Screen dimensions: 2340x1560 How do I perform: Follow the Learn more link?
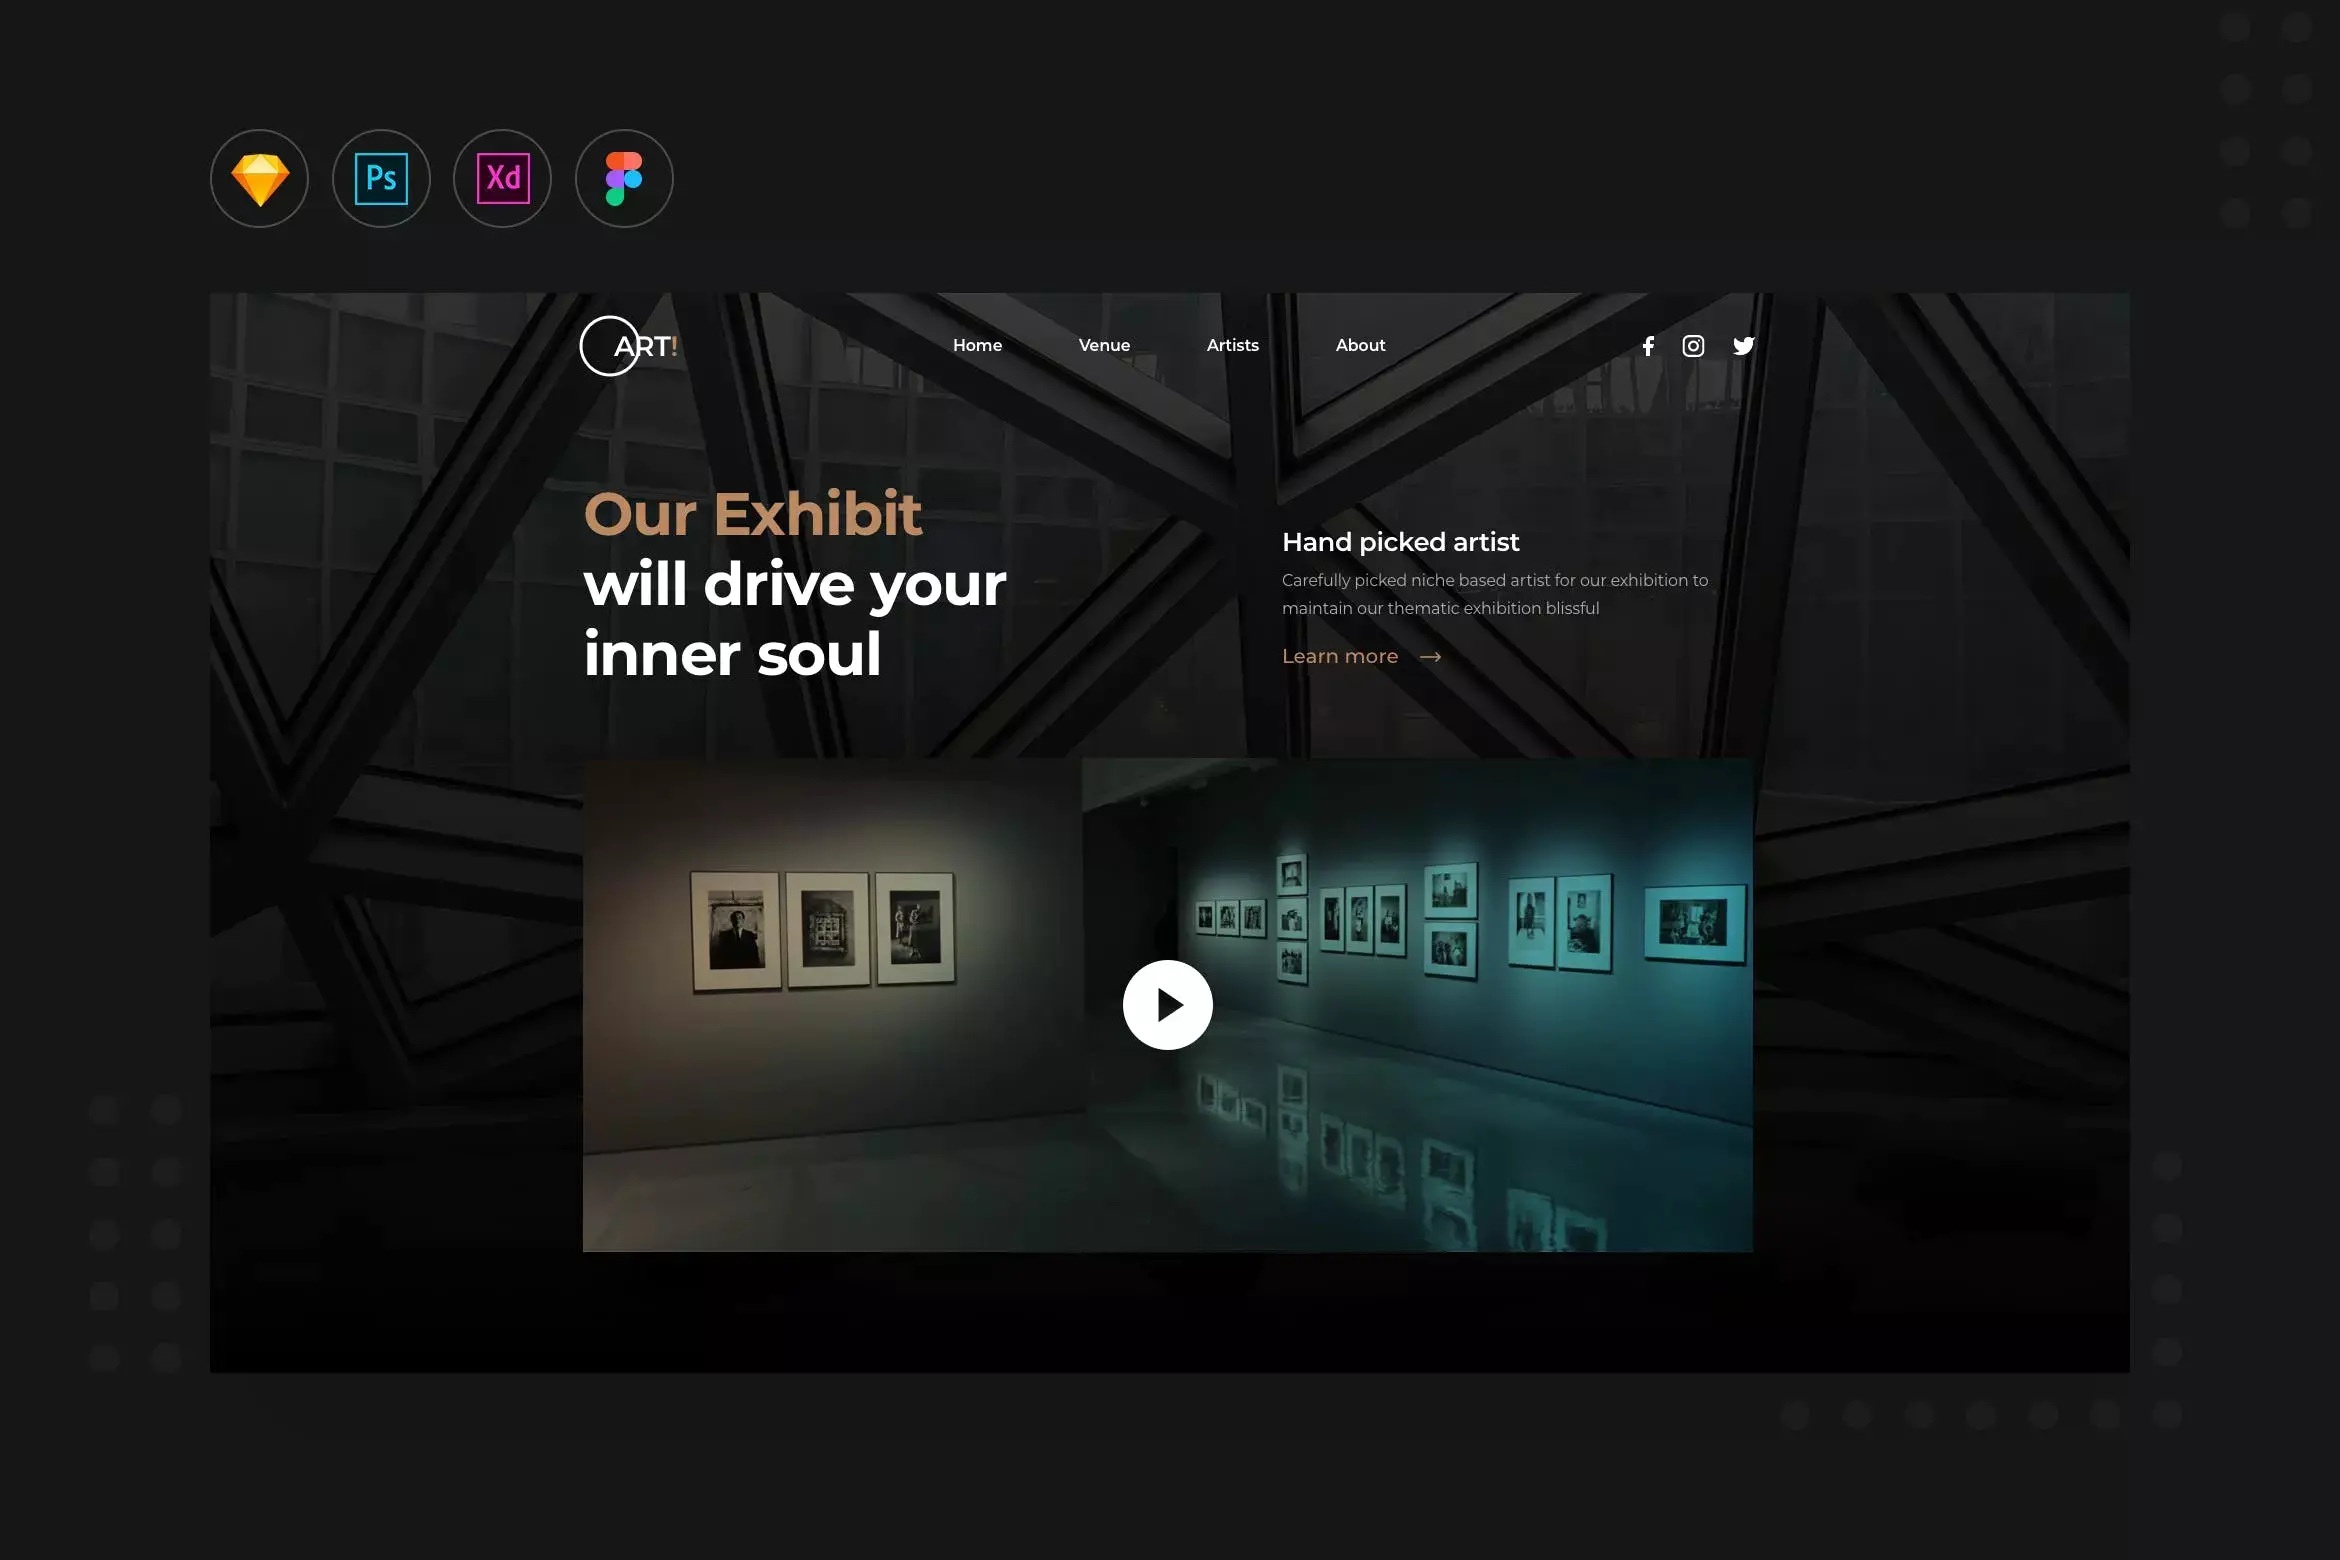(1340, 657)
